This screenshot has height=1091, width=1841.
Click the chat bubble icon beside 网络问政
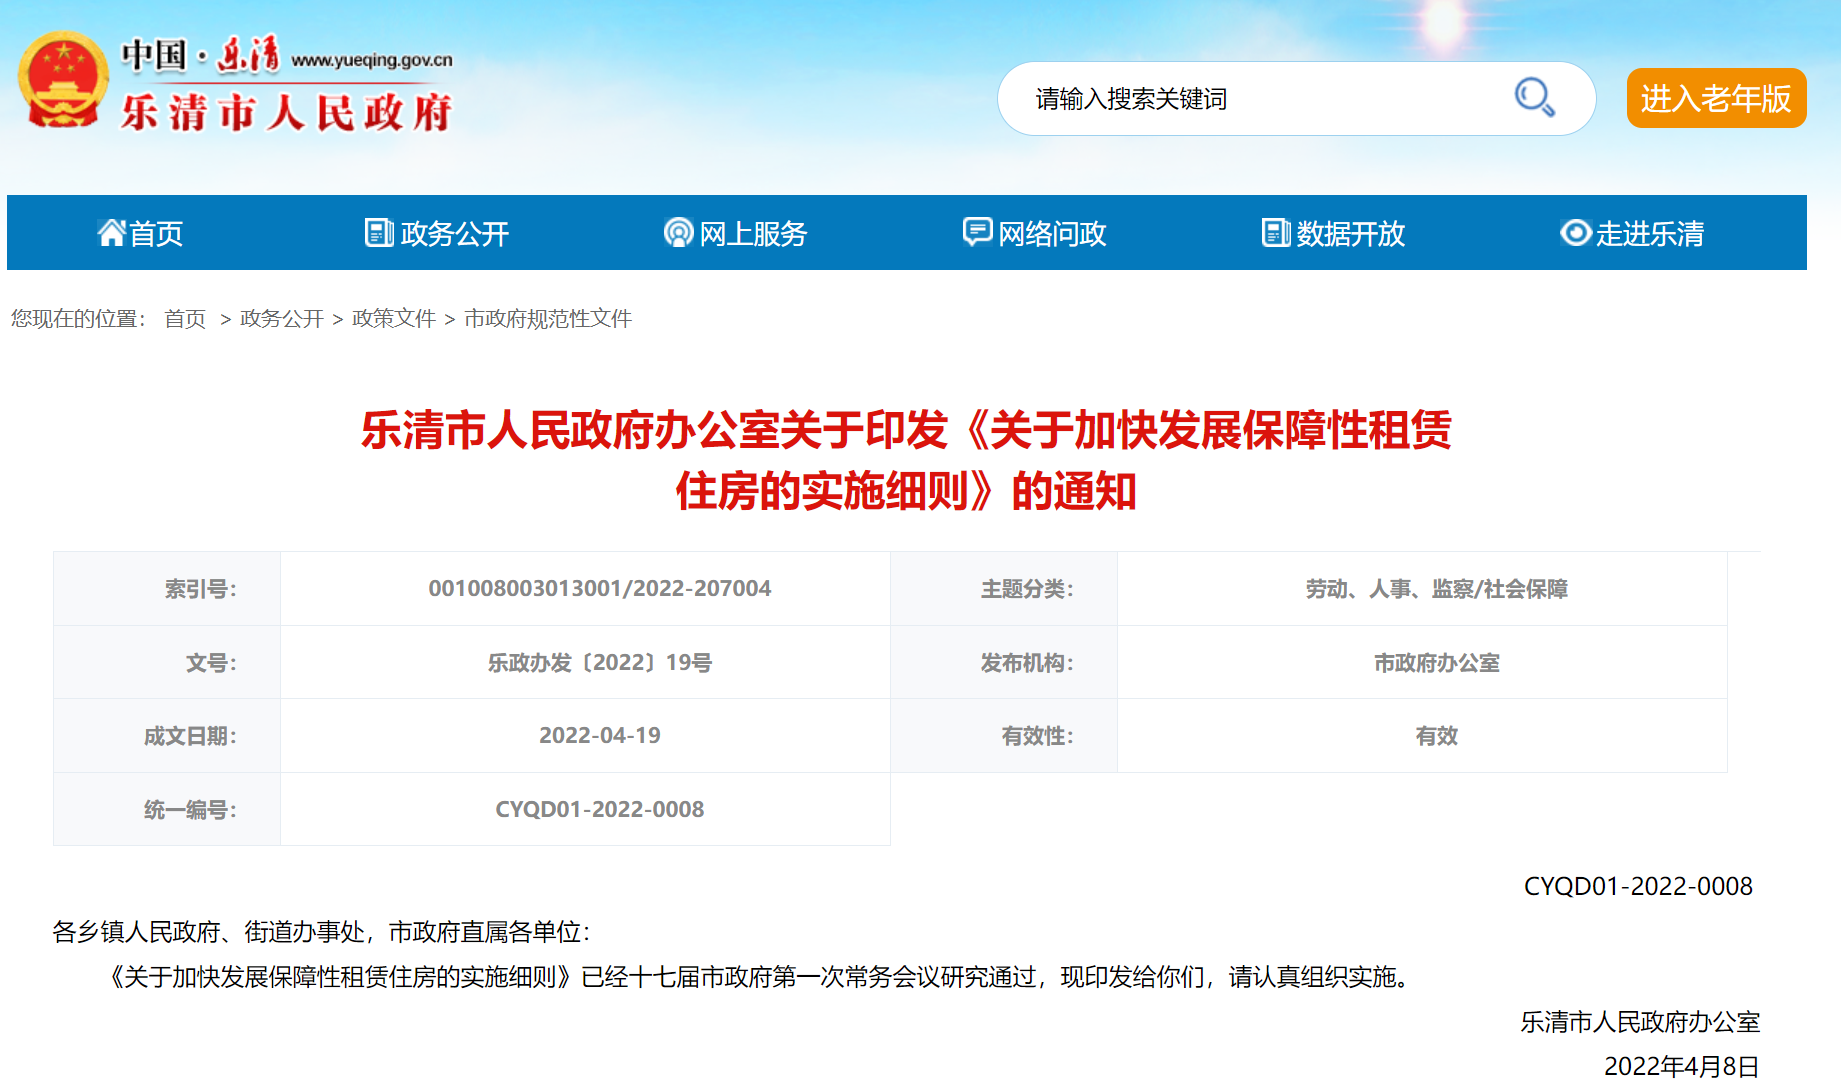point(976,232)
